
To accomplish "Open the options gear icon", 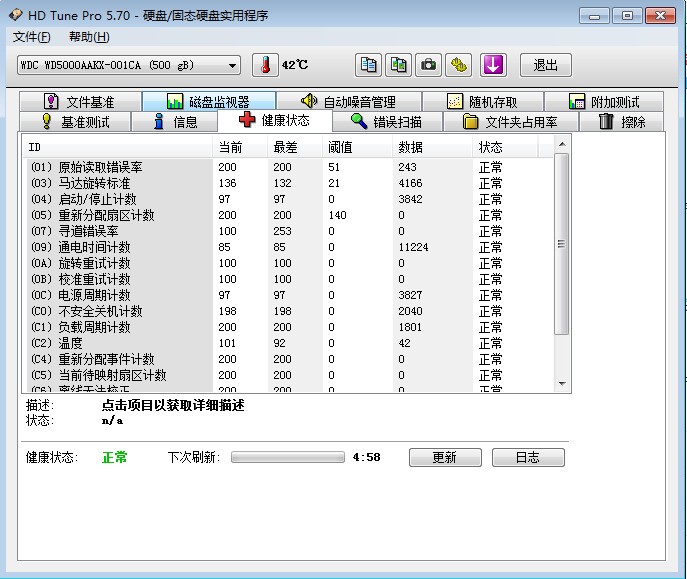I will 458,65.
